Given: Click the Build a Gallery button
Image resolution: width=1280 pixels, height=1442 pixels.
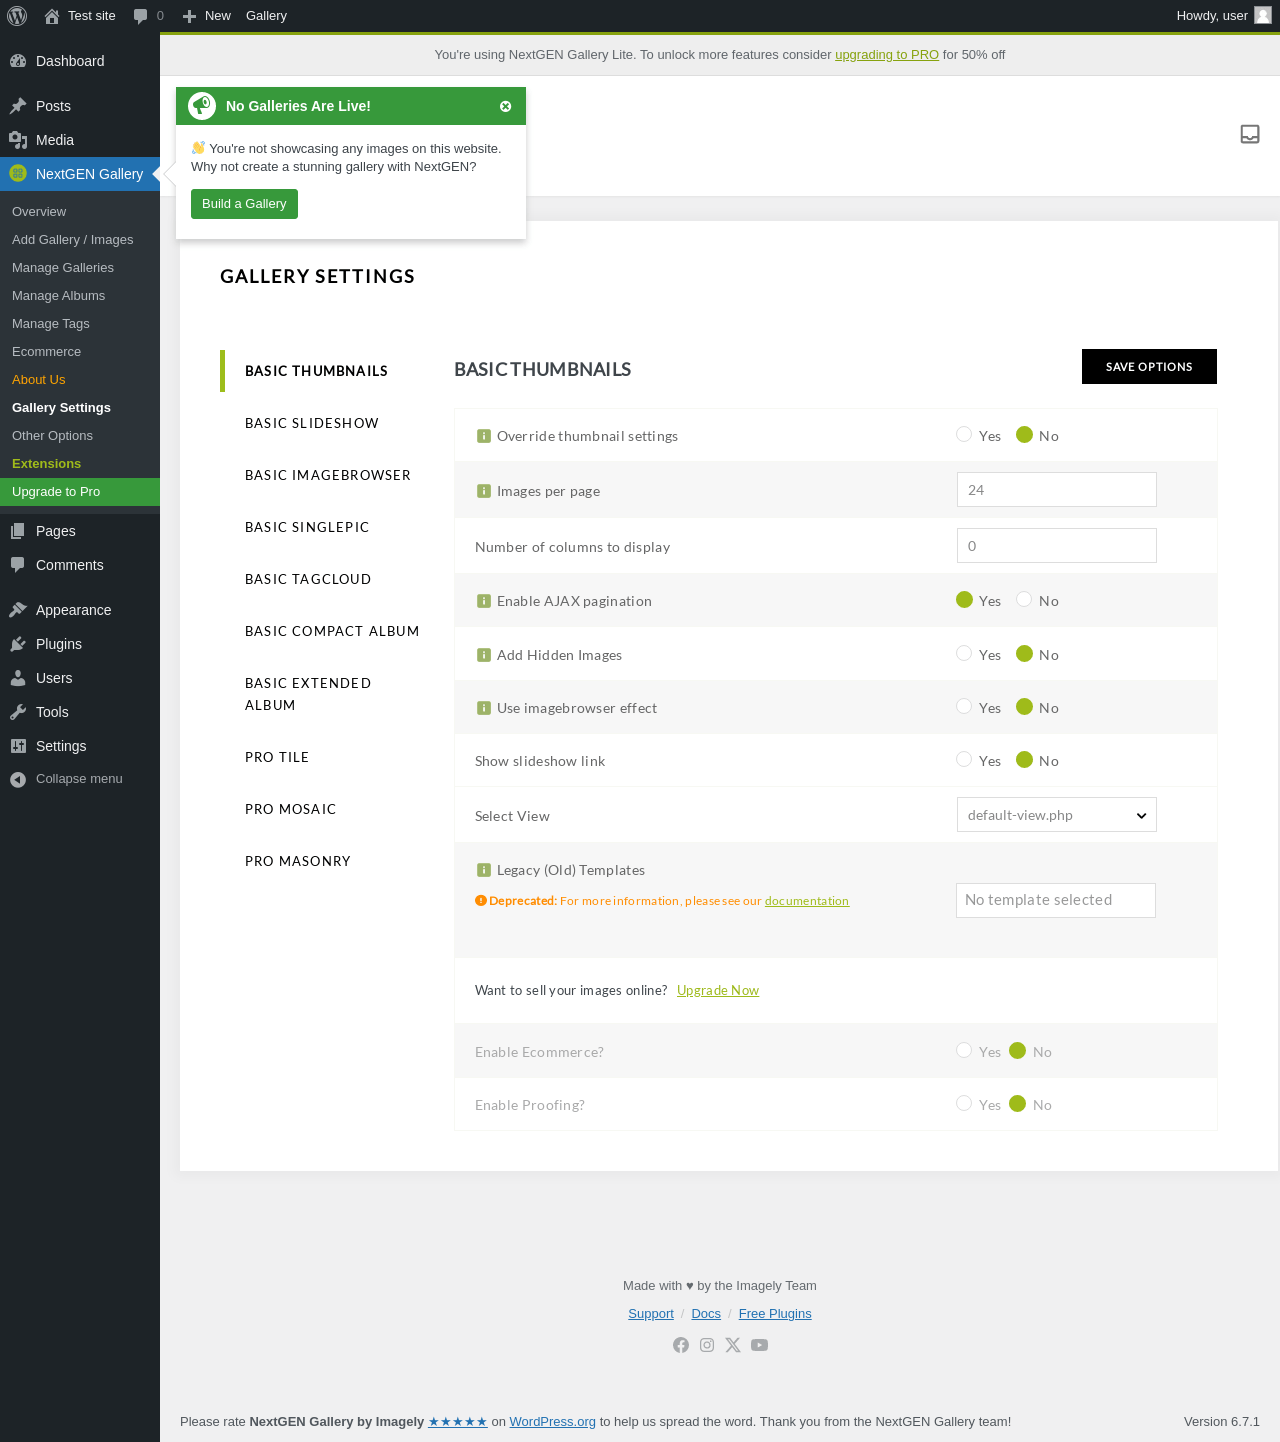Looking at the screenshot, I should click(244, 204).
